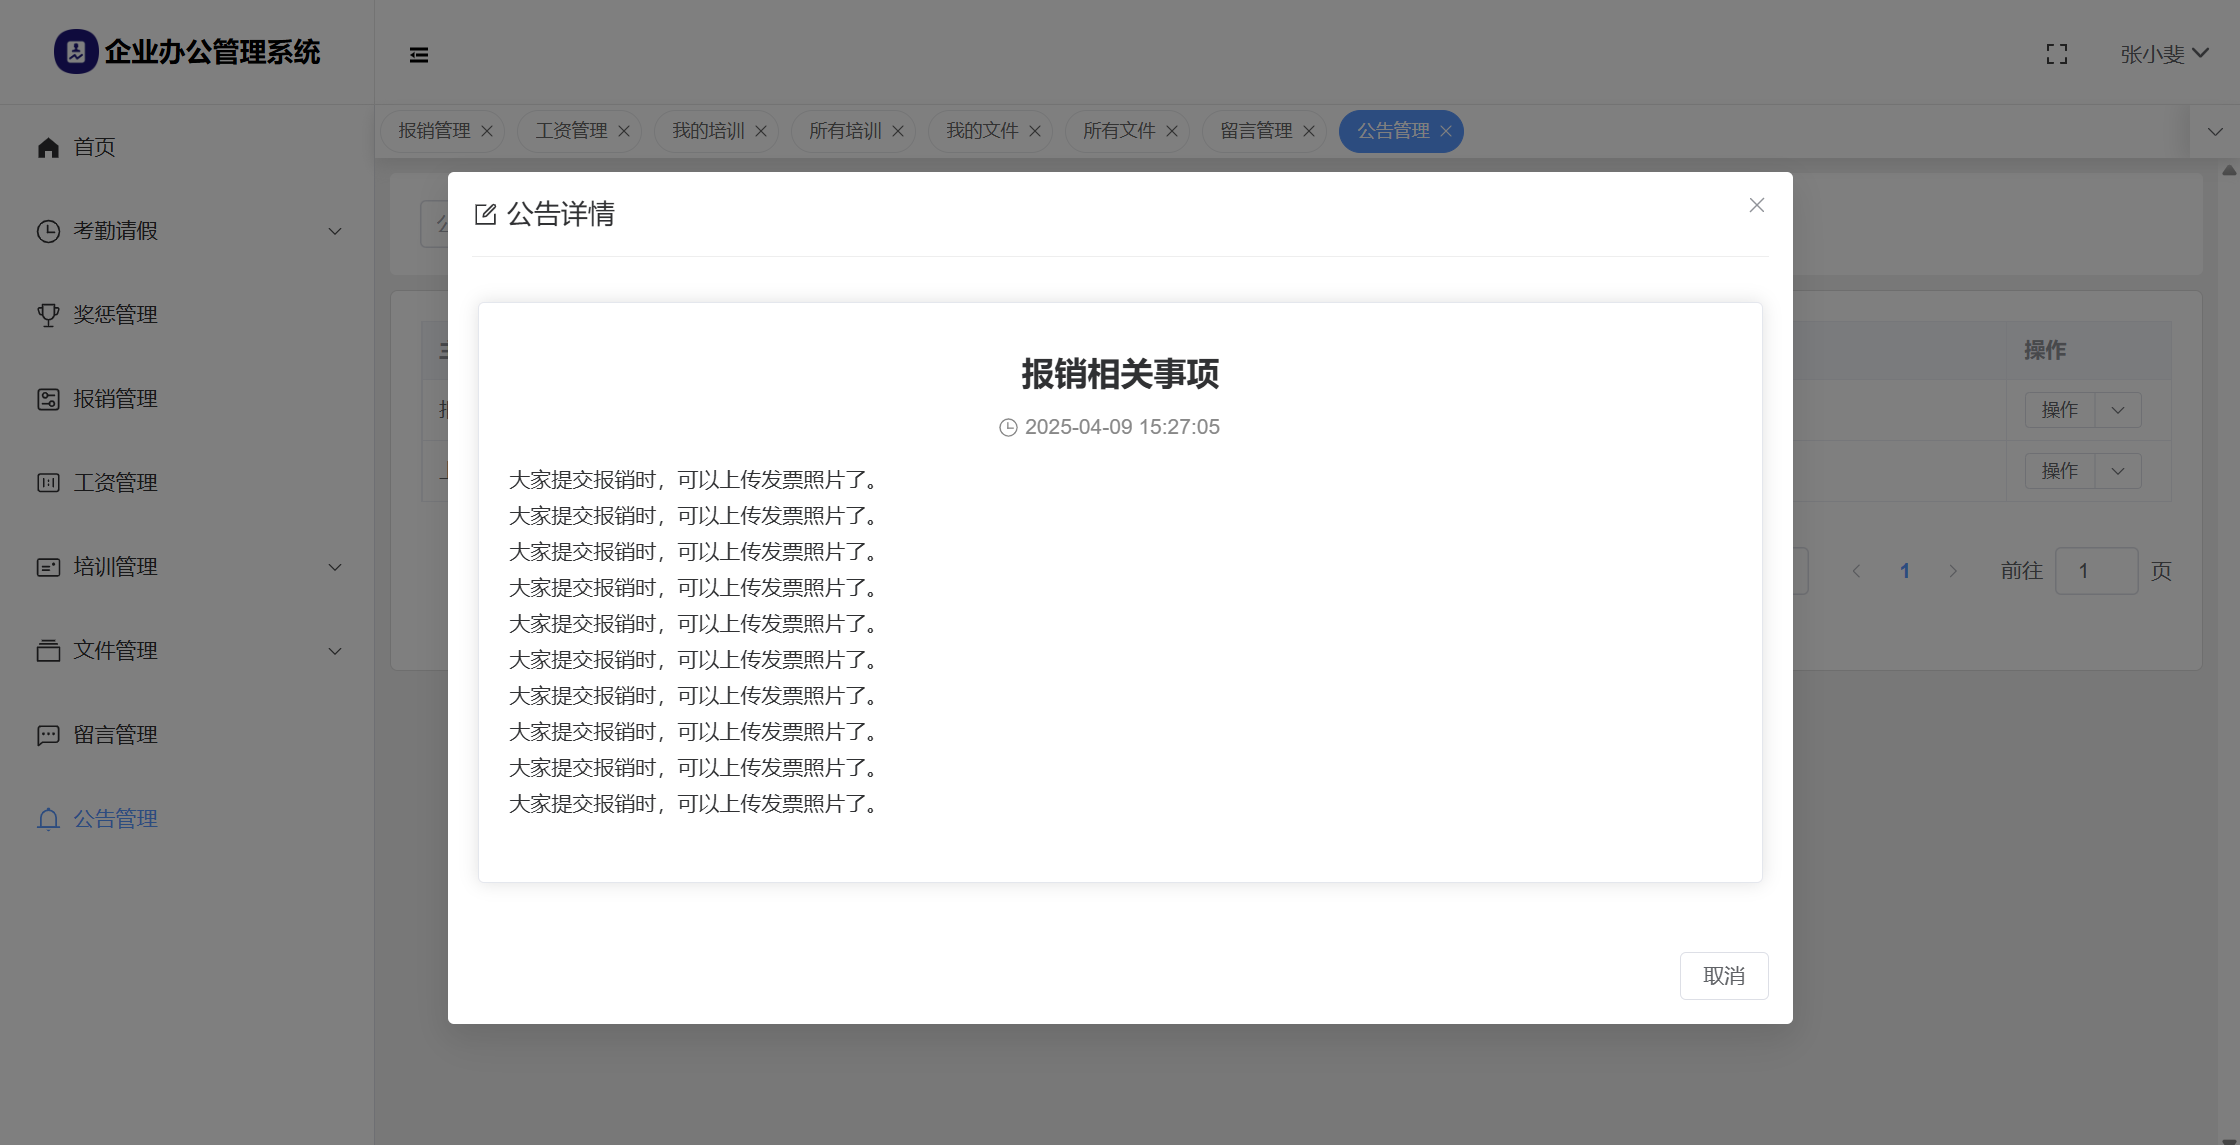Close the 留言管理 tab
The width and height of the screenshot is (2240, 1145).
click(x=1309, y=131)
